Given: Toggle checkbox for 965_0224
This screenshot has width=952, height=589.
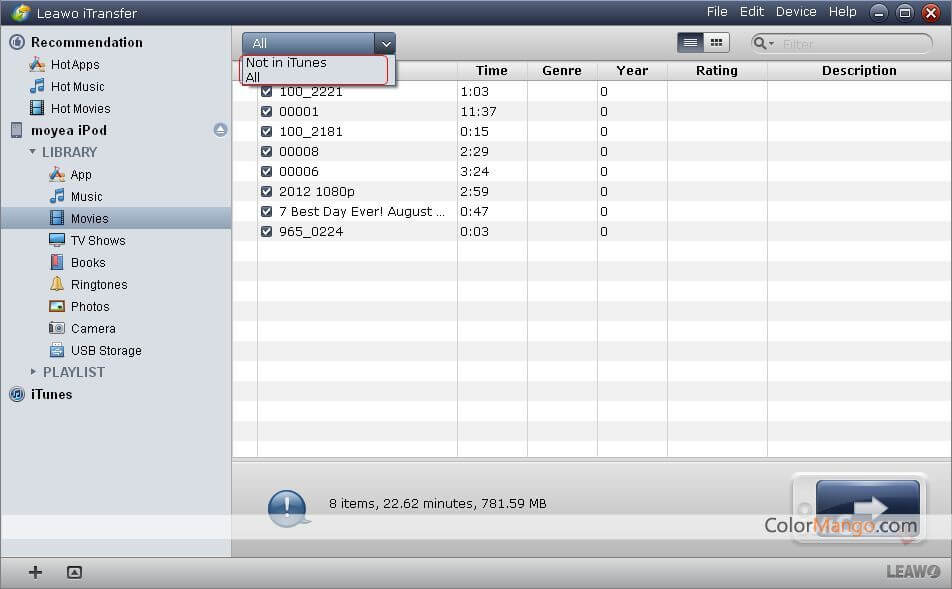Looking at the screenshot, I should click(x=267, y=232).
